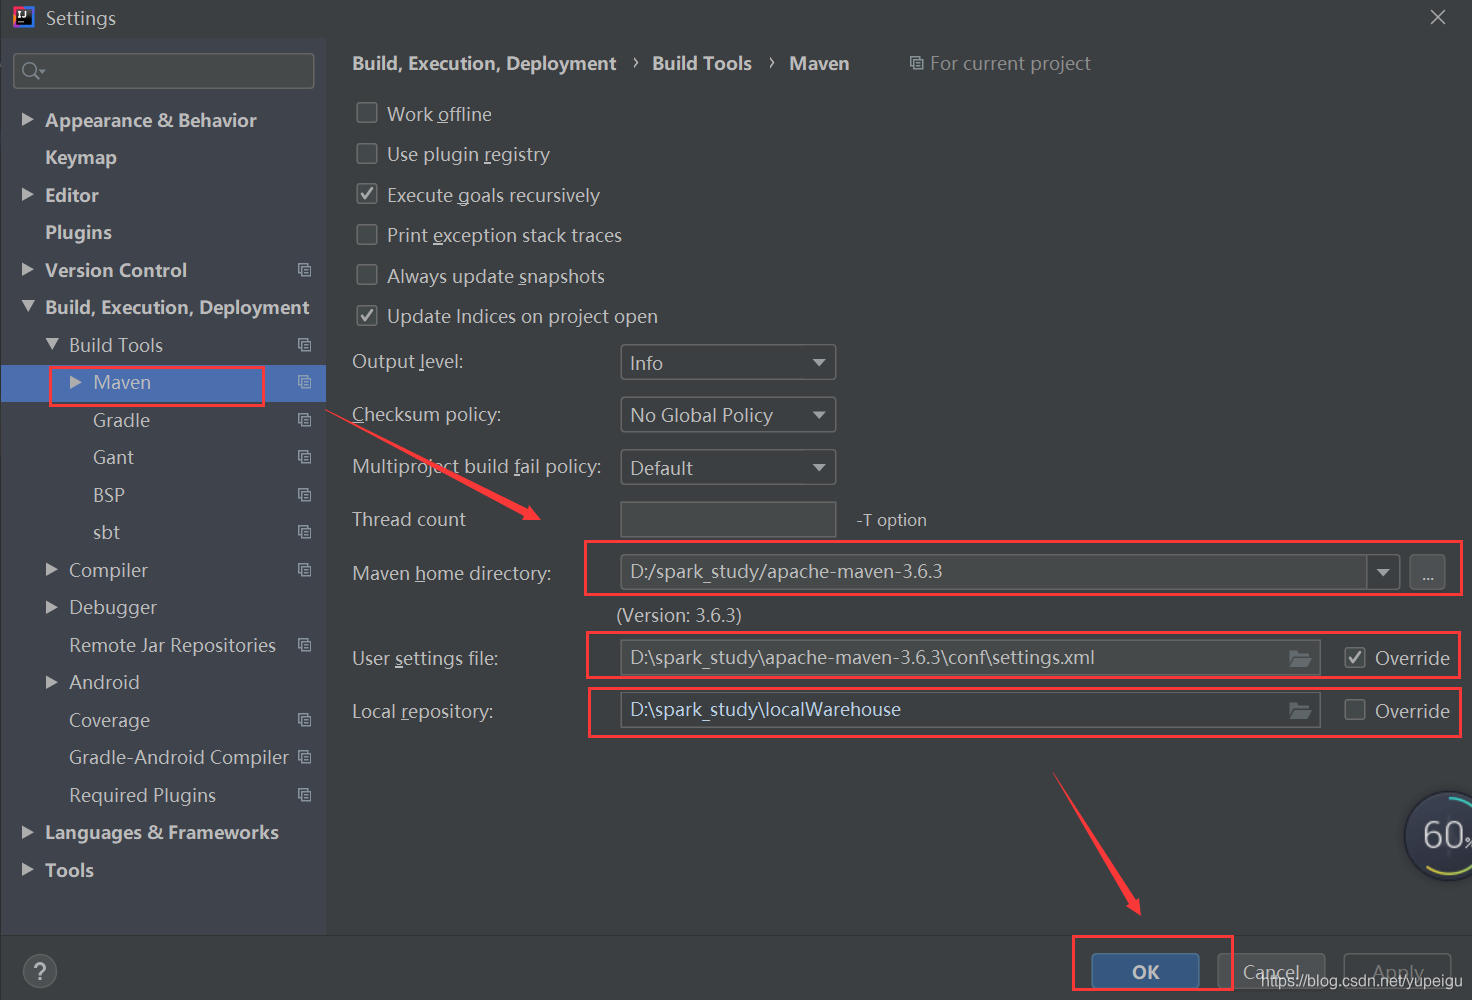Viewport: 1472px width, 1000px height.
Task: Click the Local repository path field
Action: (x=970, y=710)
